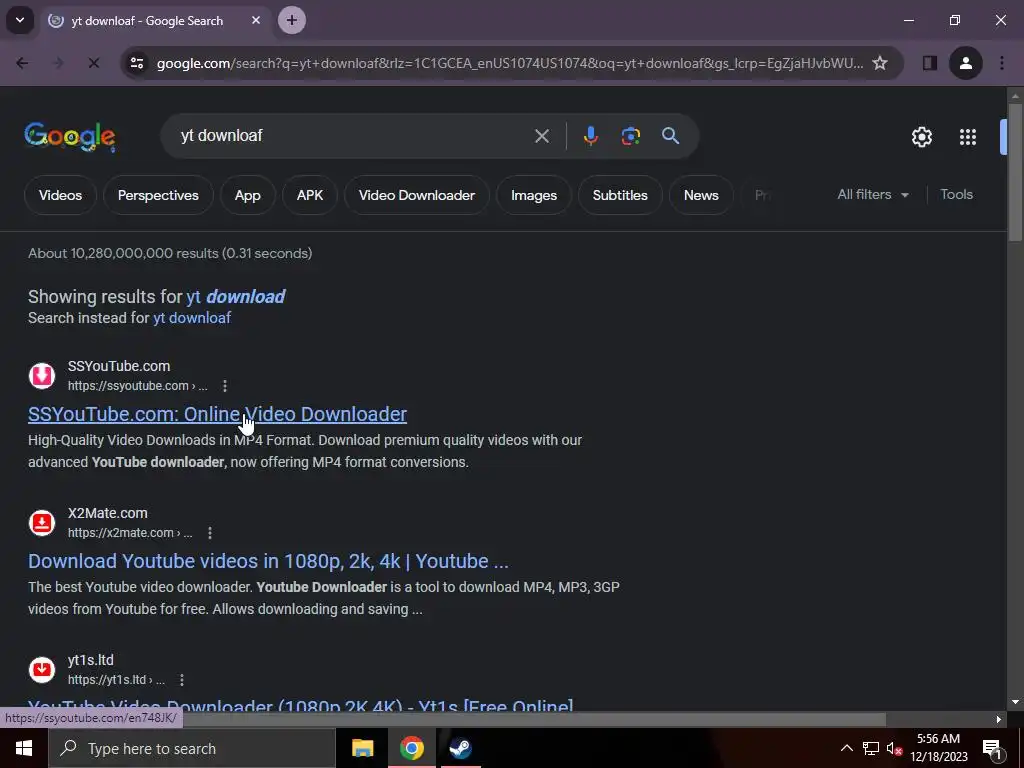Open more options for X2Mate result

coord(210,533)
